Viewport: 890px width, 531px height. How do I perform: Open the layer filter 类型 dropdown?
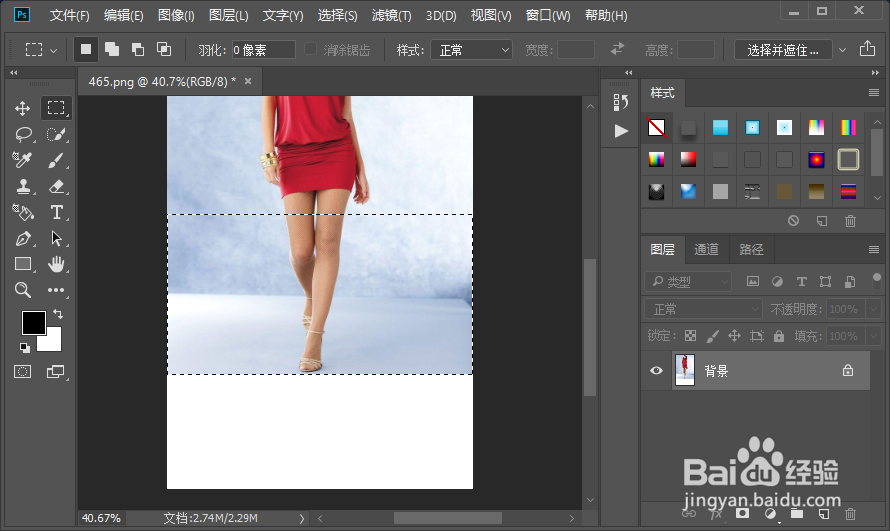click(688, 282)
